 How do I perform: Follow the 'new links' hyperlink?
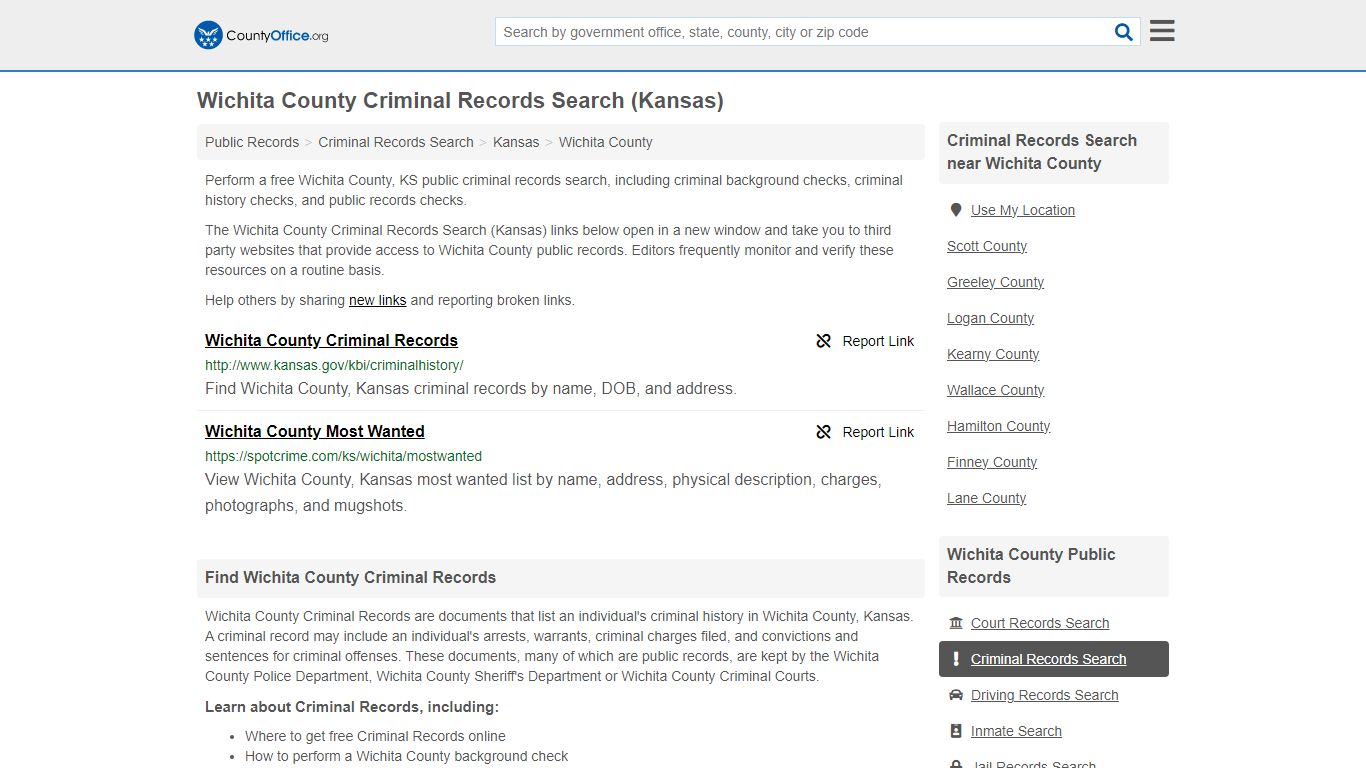[x=378, y=300]
